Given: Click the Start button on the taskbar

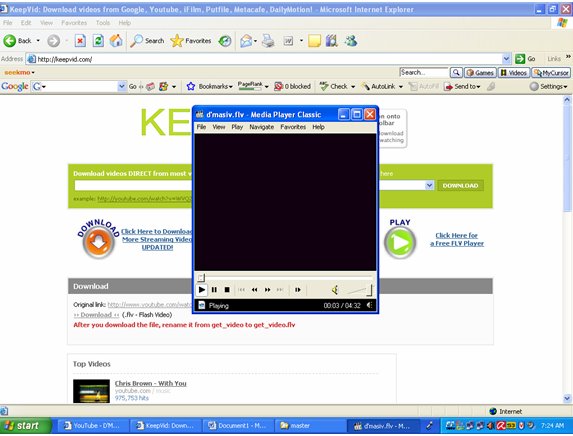Looking at the screenshot, I should (25, 426).
